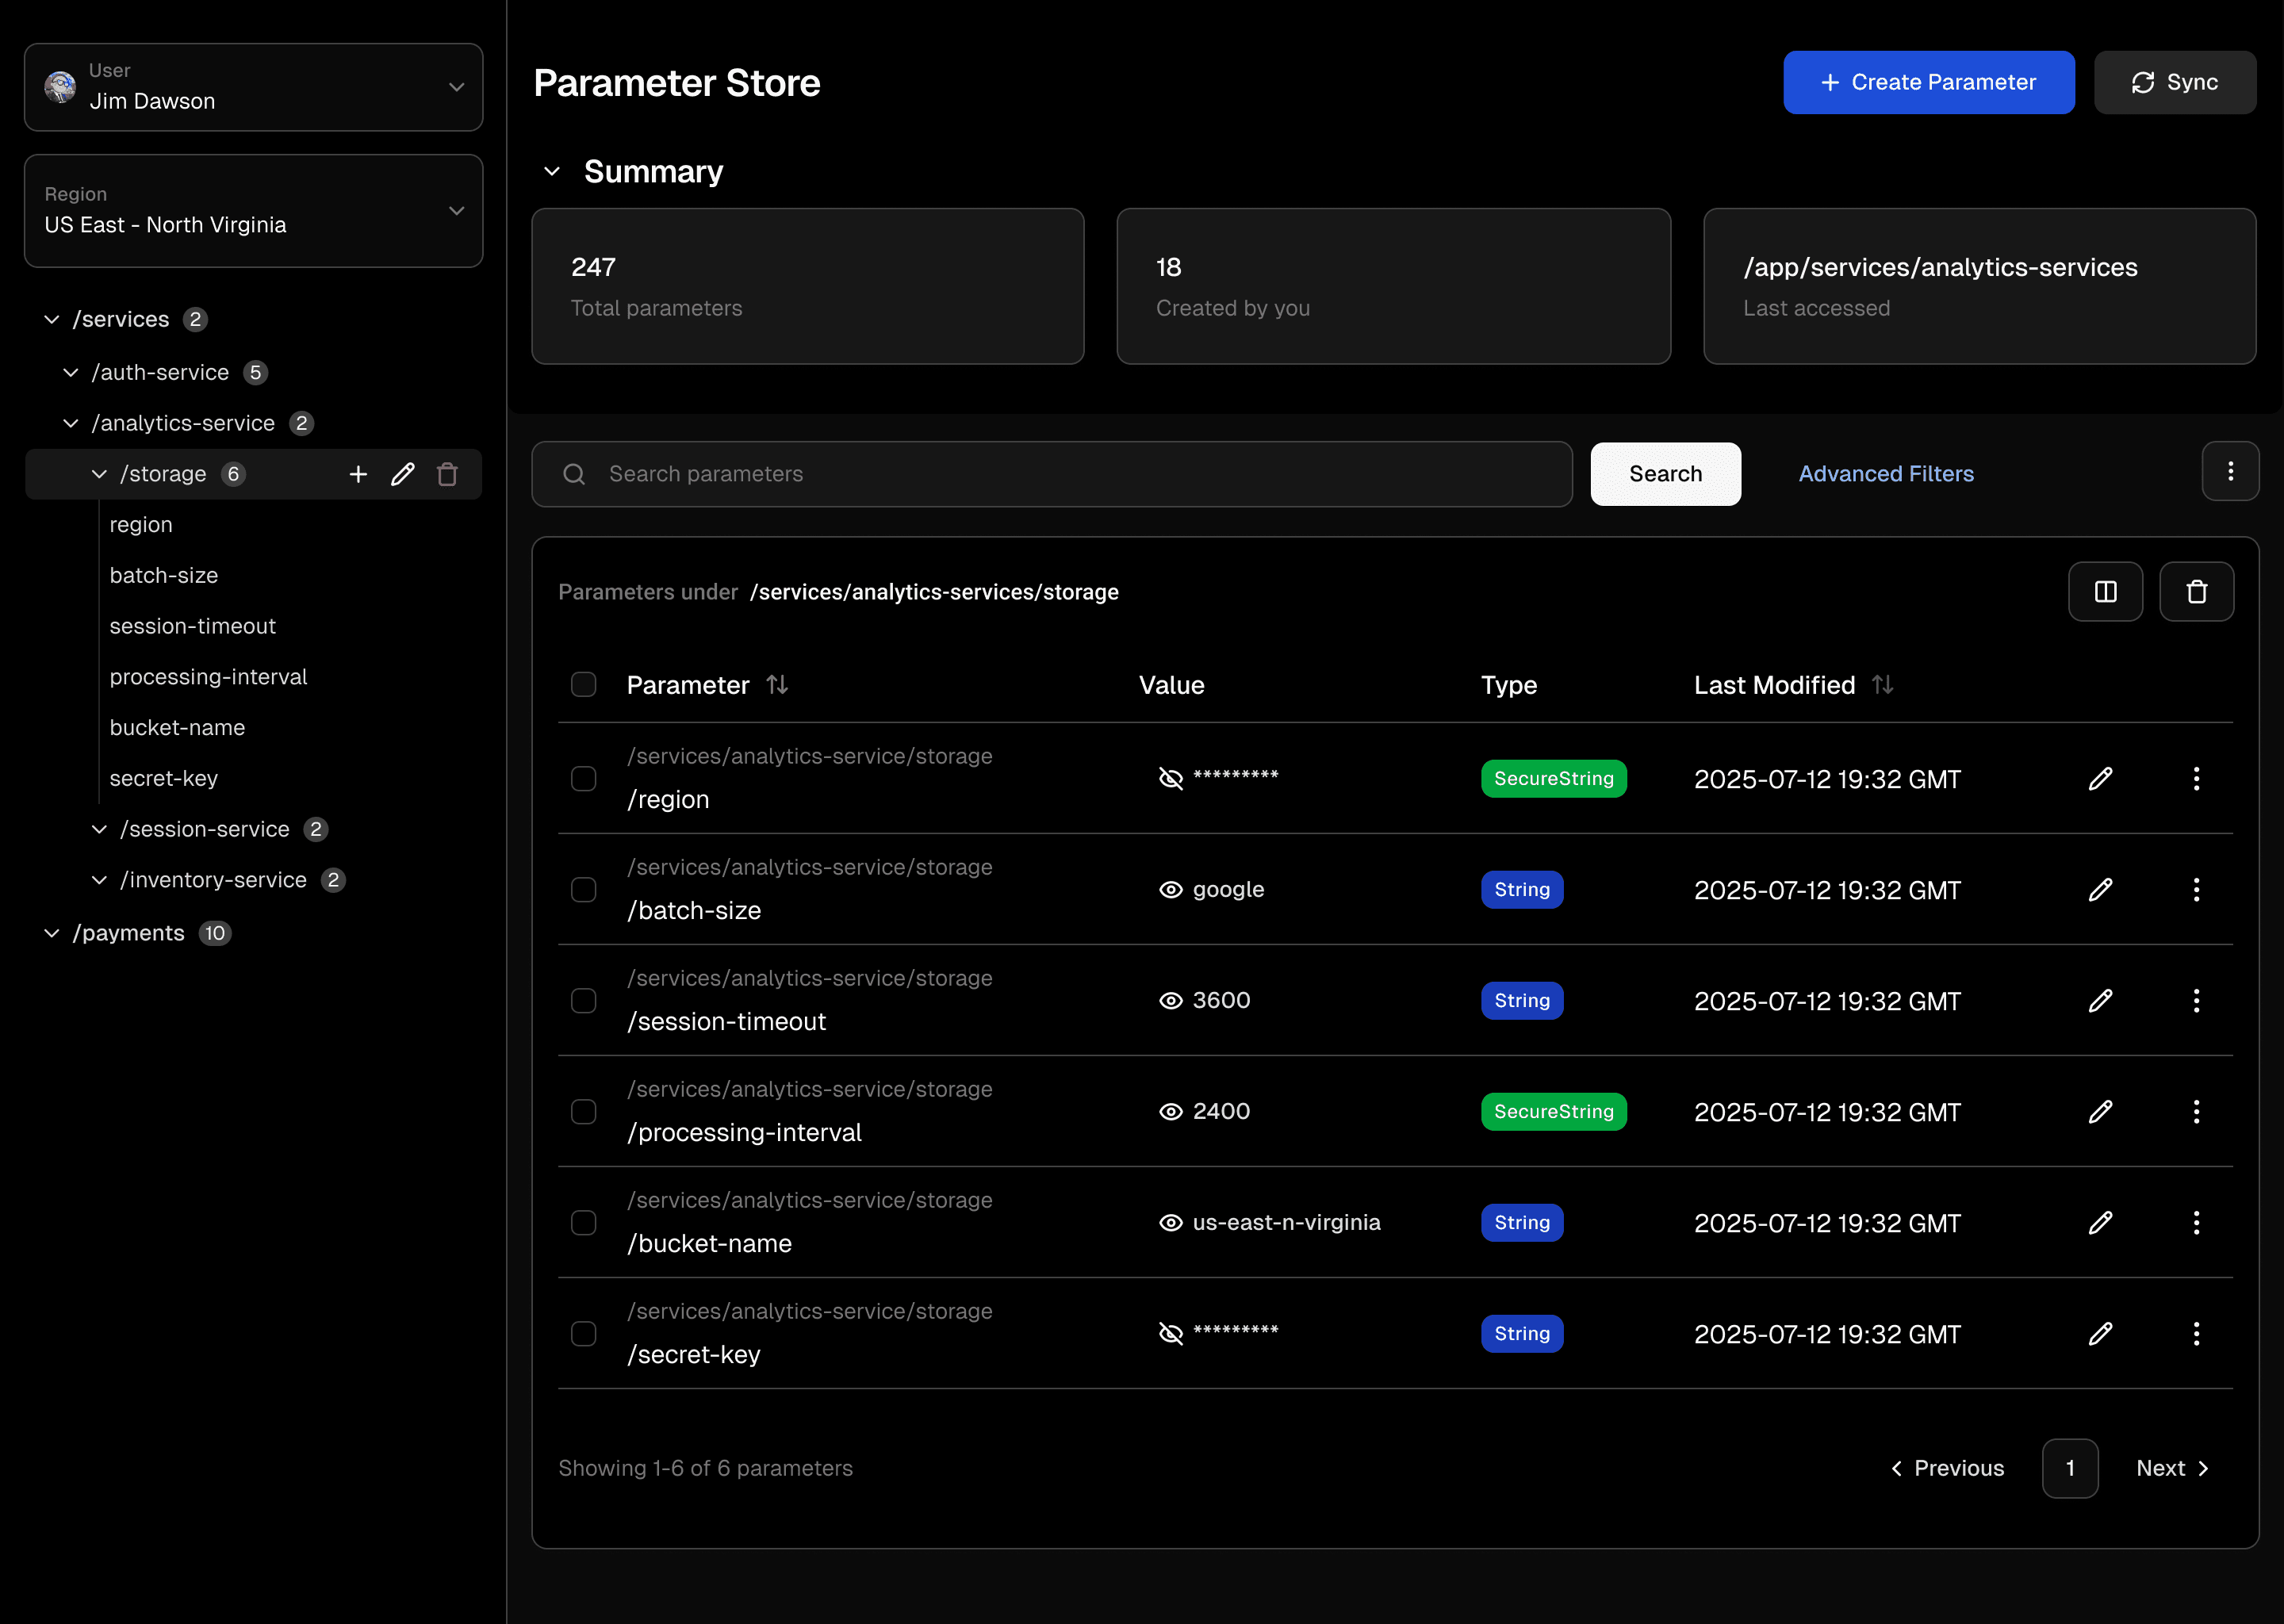
Task: Click the pencil icon on storage folder
Action: click(x=403, y=474)
